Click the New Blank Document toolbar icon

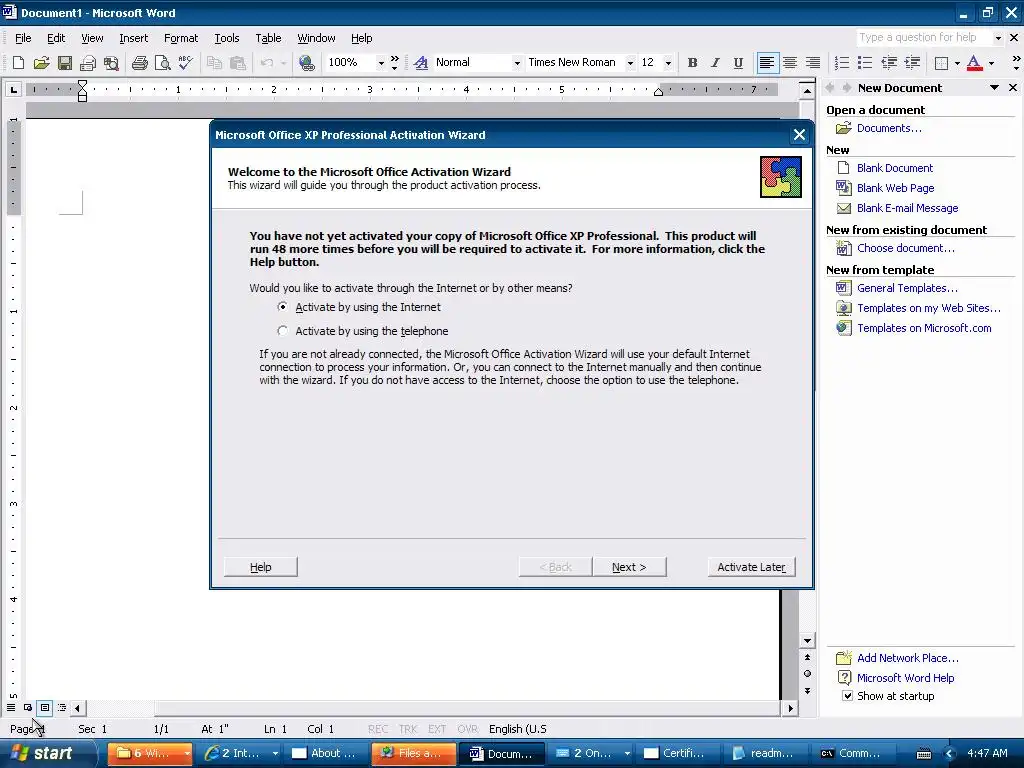click(x=18, y=63)
